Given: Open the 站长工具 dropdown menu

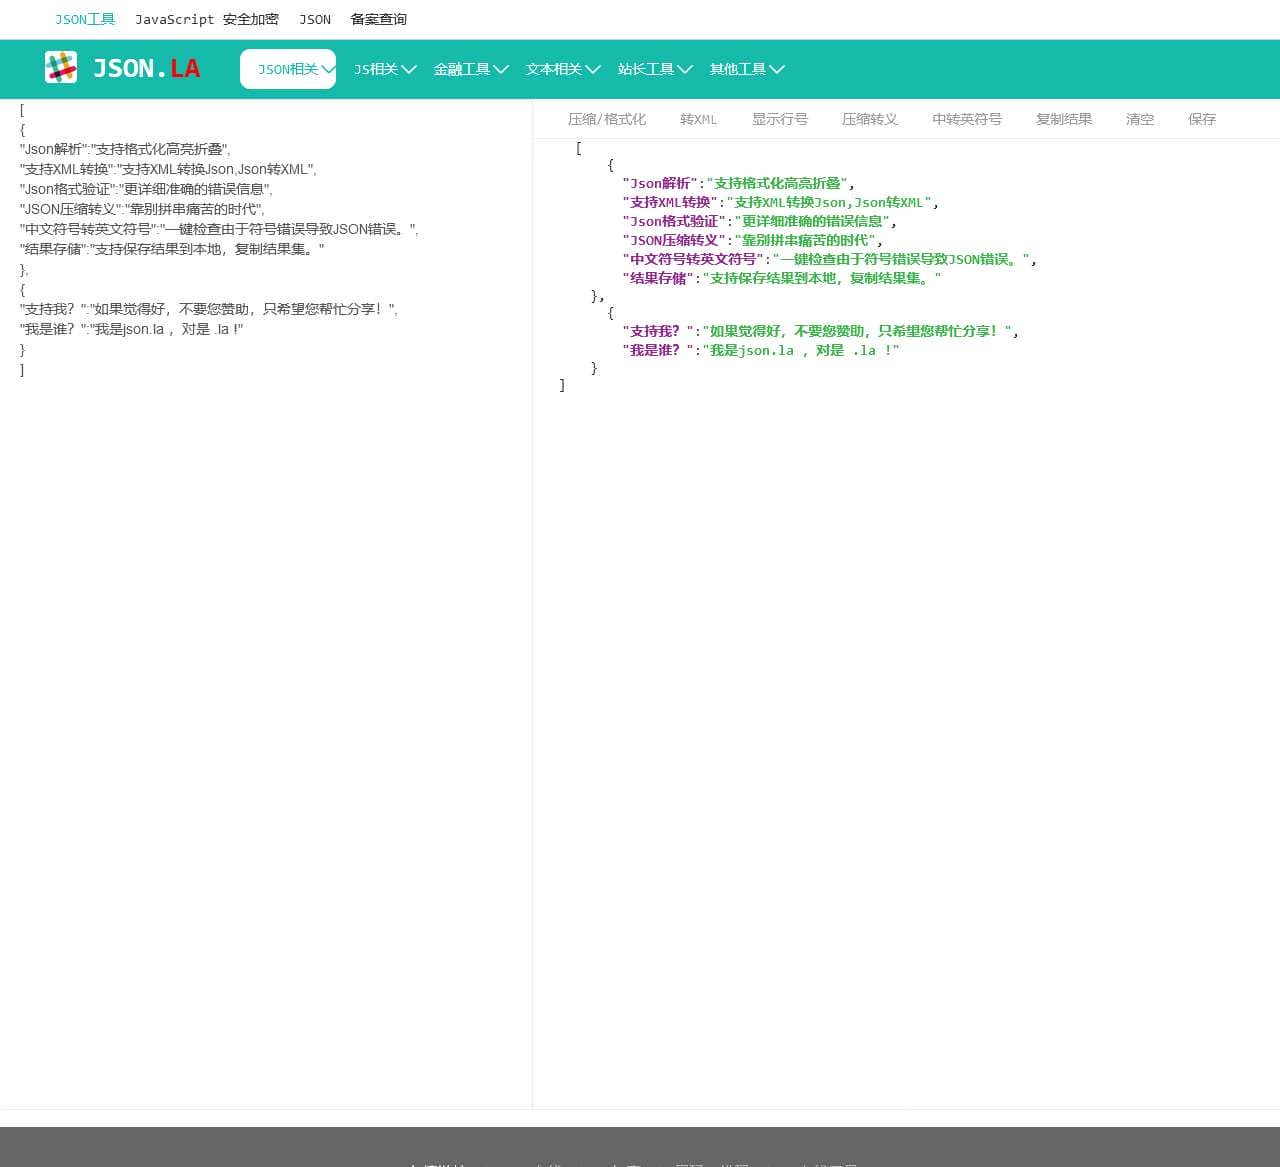Looking at the screenshot, I should pyautogui.click(x=655, y=69).
